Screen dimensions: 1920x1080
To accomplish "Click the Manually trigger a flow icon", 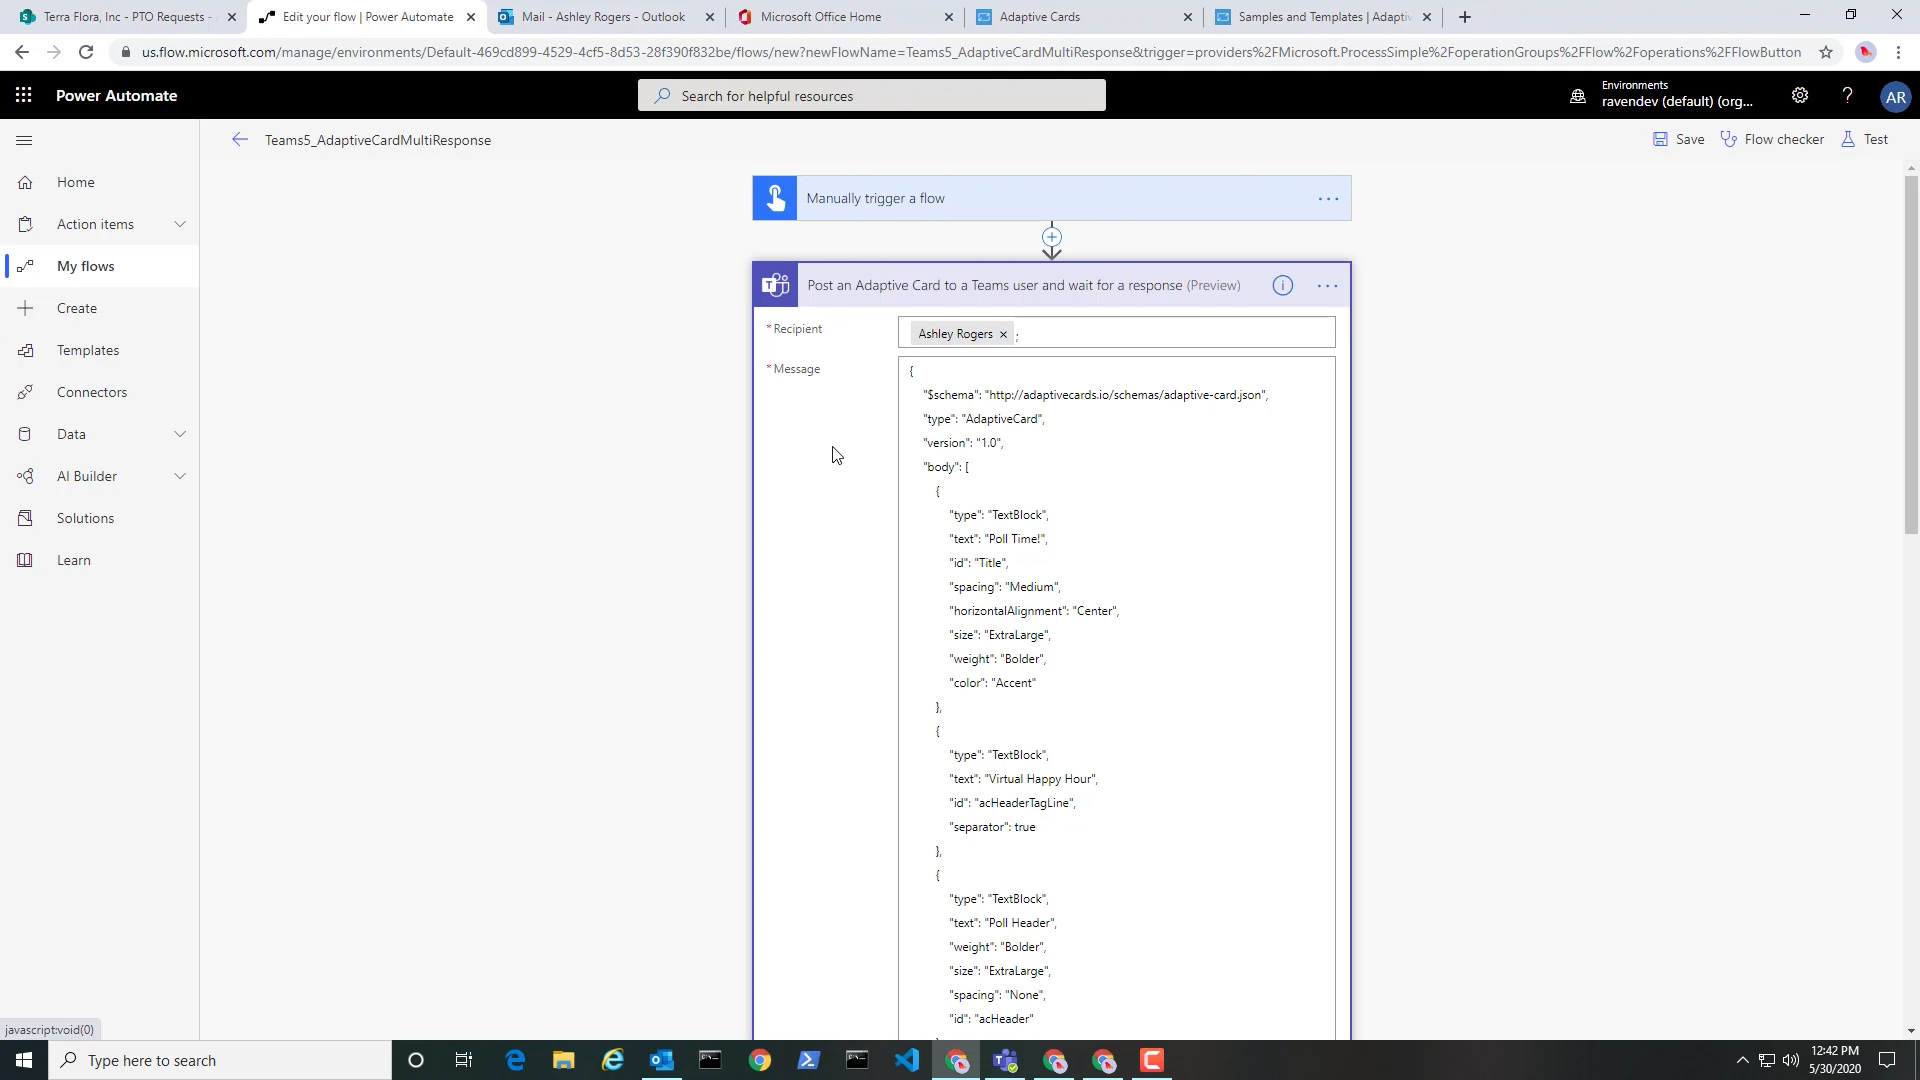I will point(775,198).
